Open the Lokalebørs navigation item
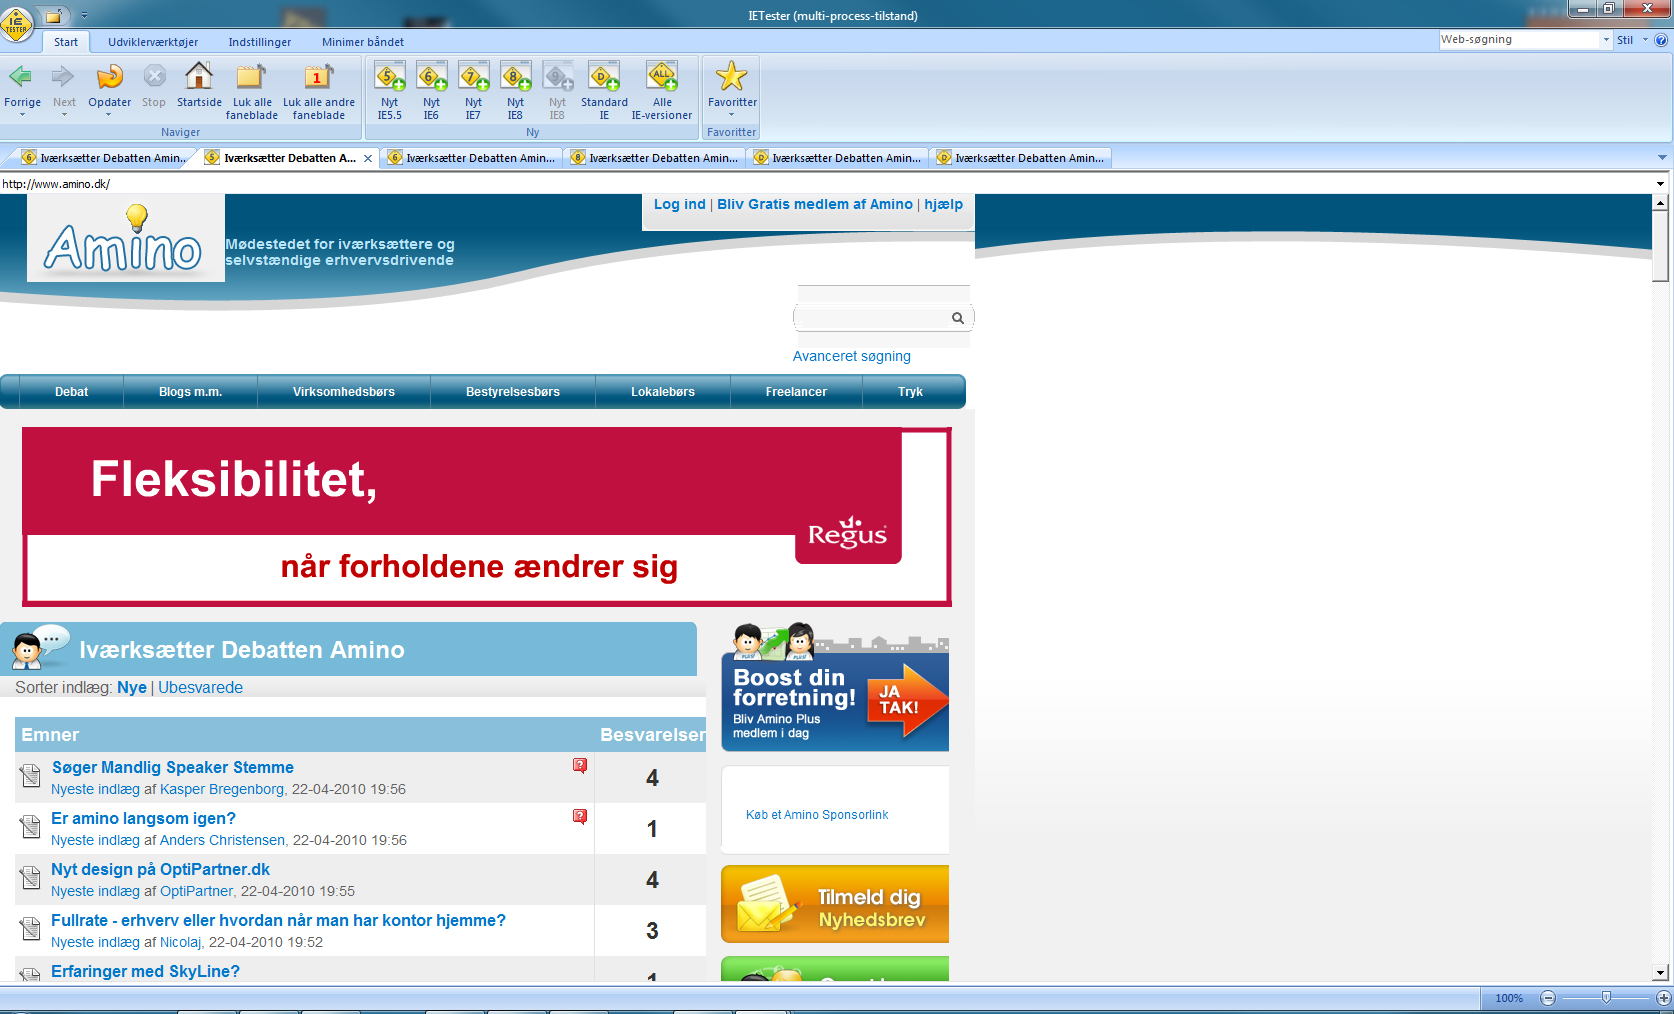The height and width of the screenshot is (1014, 1674). (x=663, y=392)
